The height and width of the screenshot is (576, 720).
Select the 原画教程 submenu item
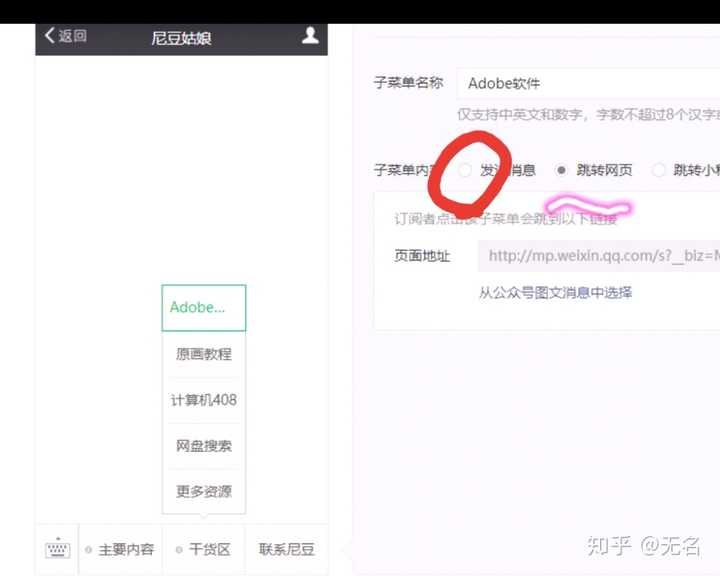tap(204, 354)
